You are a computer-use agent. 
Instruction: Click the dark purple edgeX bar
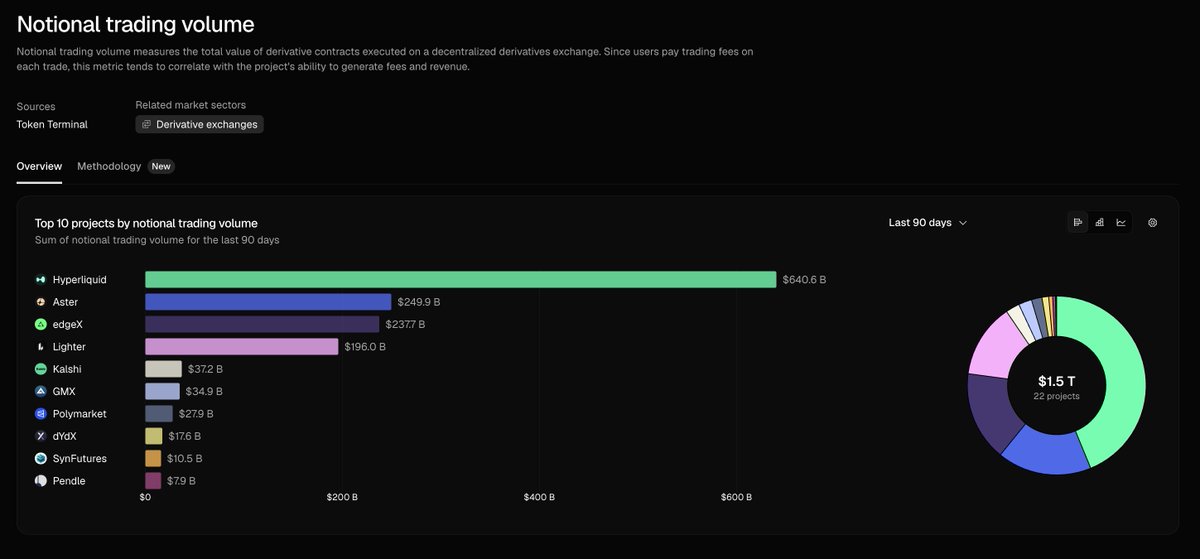[x=262, y=324]
